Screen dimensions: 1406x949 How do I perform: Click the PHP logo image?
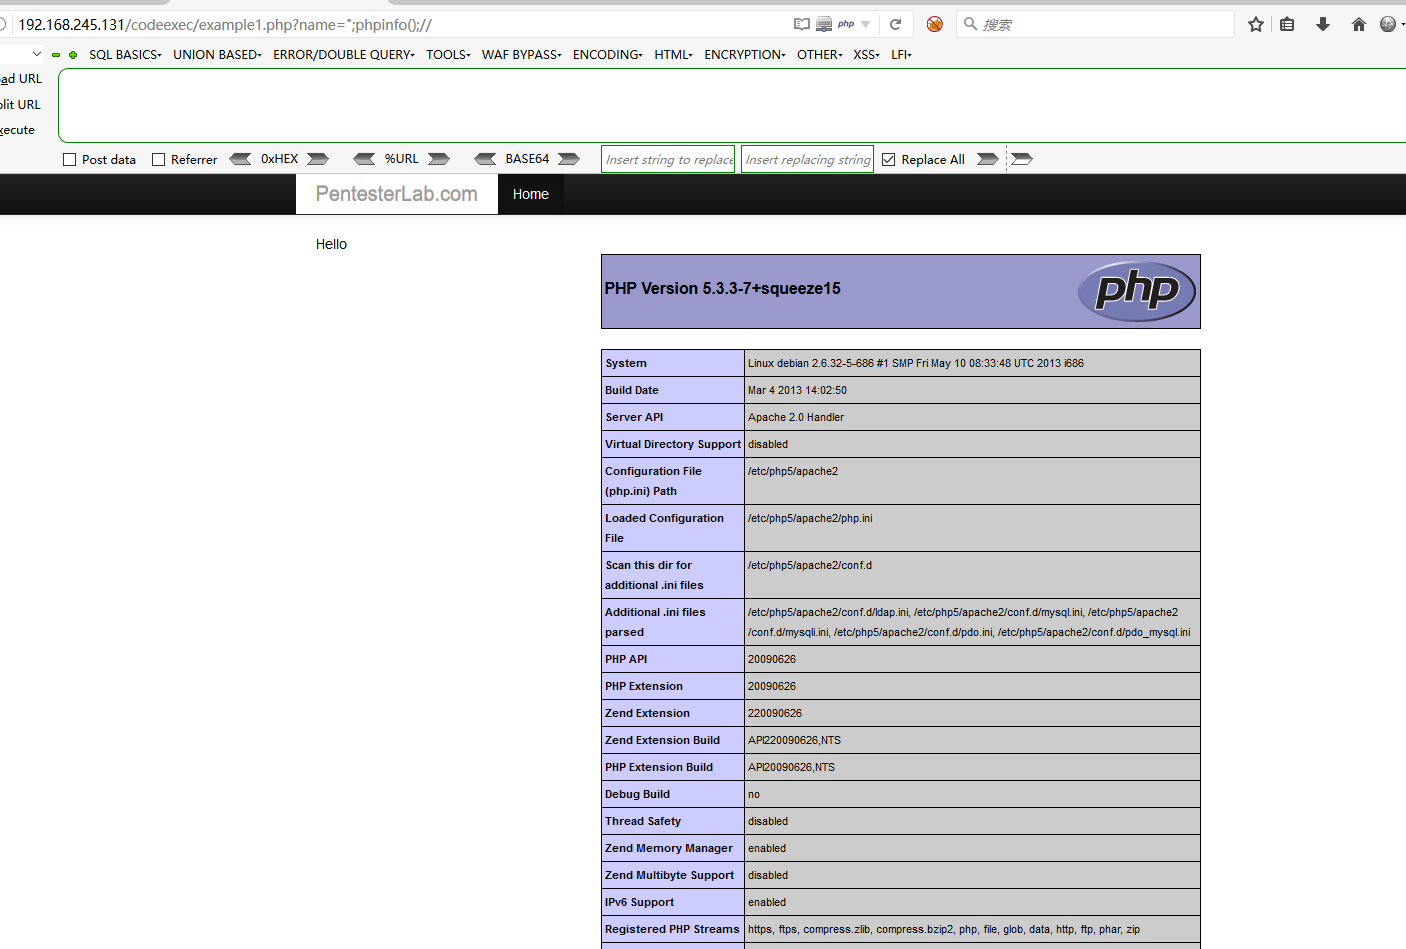click(x=1137, y=291)
